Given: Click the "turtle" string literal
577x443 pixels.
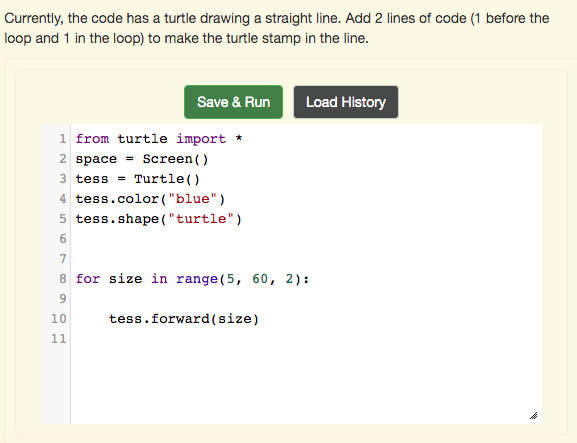Looking at the screenshot, I should click(x=201, y=219).
